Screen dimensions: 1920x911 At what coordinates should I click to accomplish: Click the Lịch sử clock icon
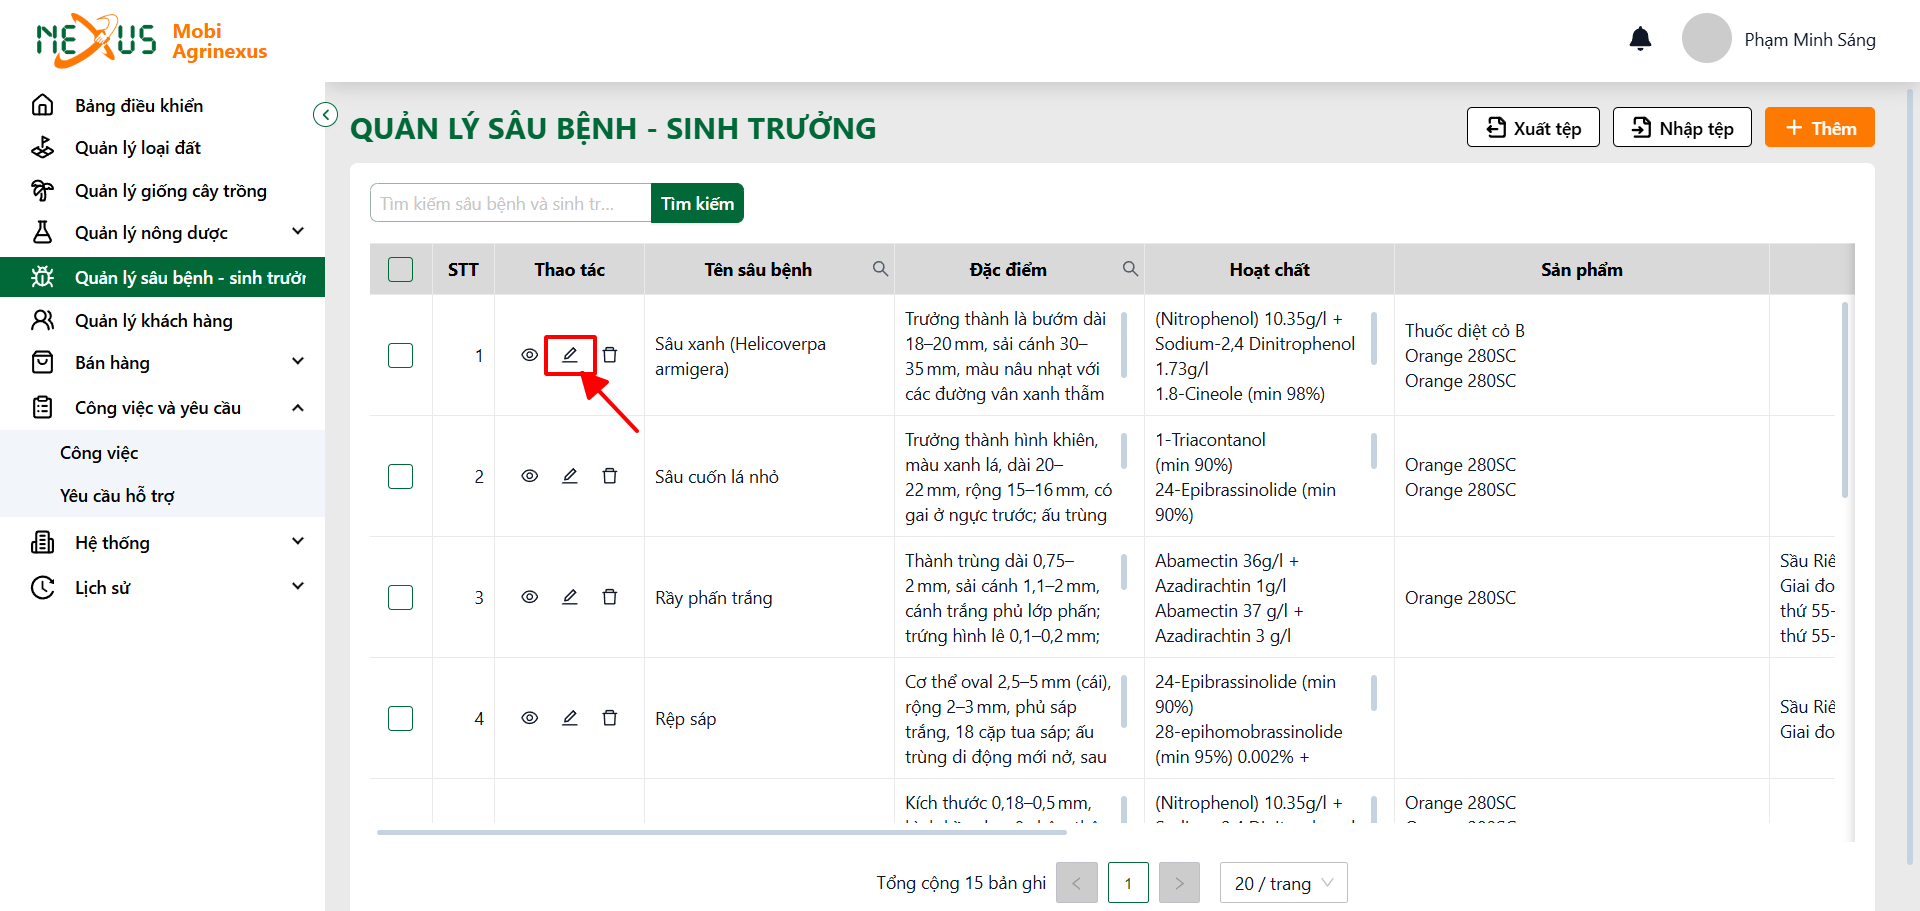(x=43, y=587)
